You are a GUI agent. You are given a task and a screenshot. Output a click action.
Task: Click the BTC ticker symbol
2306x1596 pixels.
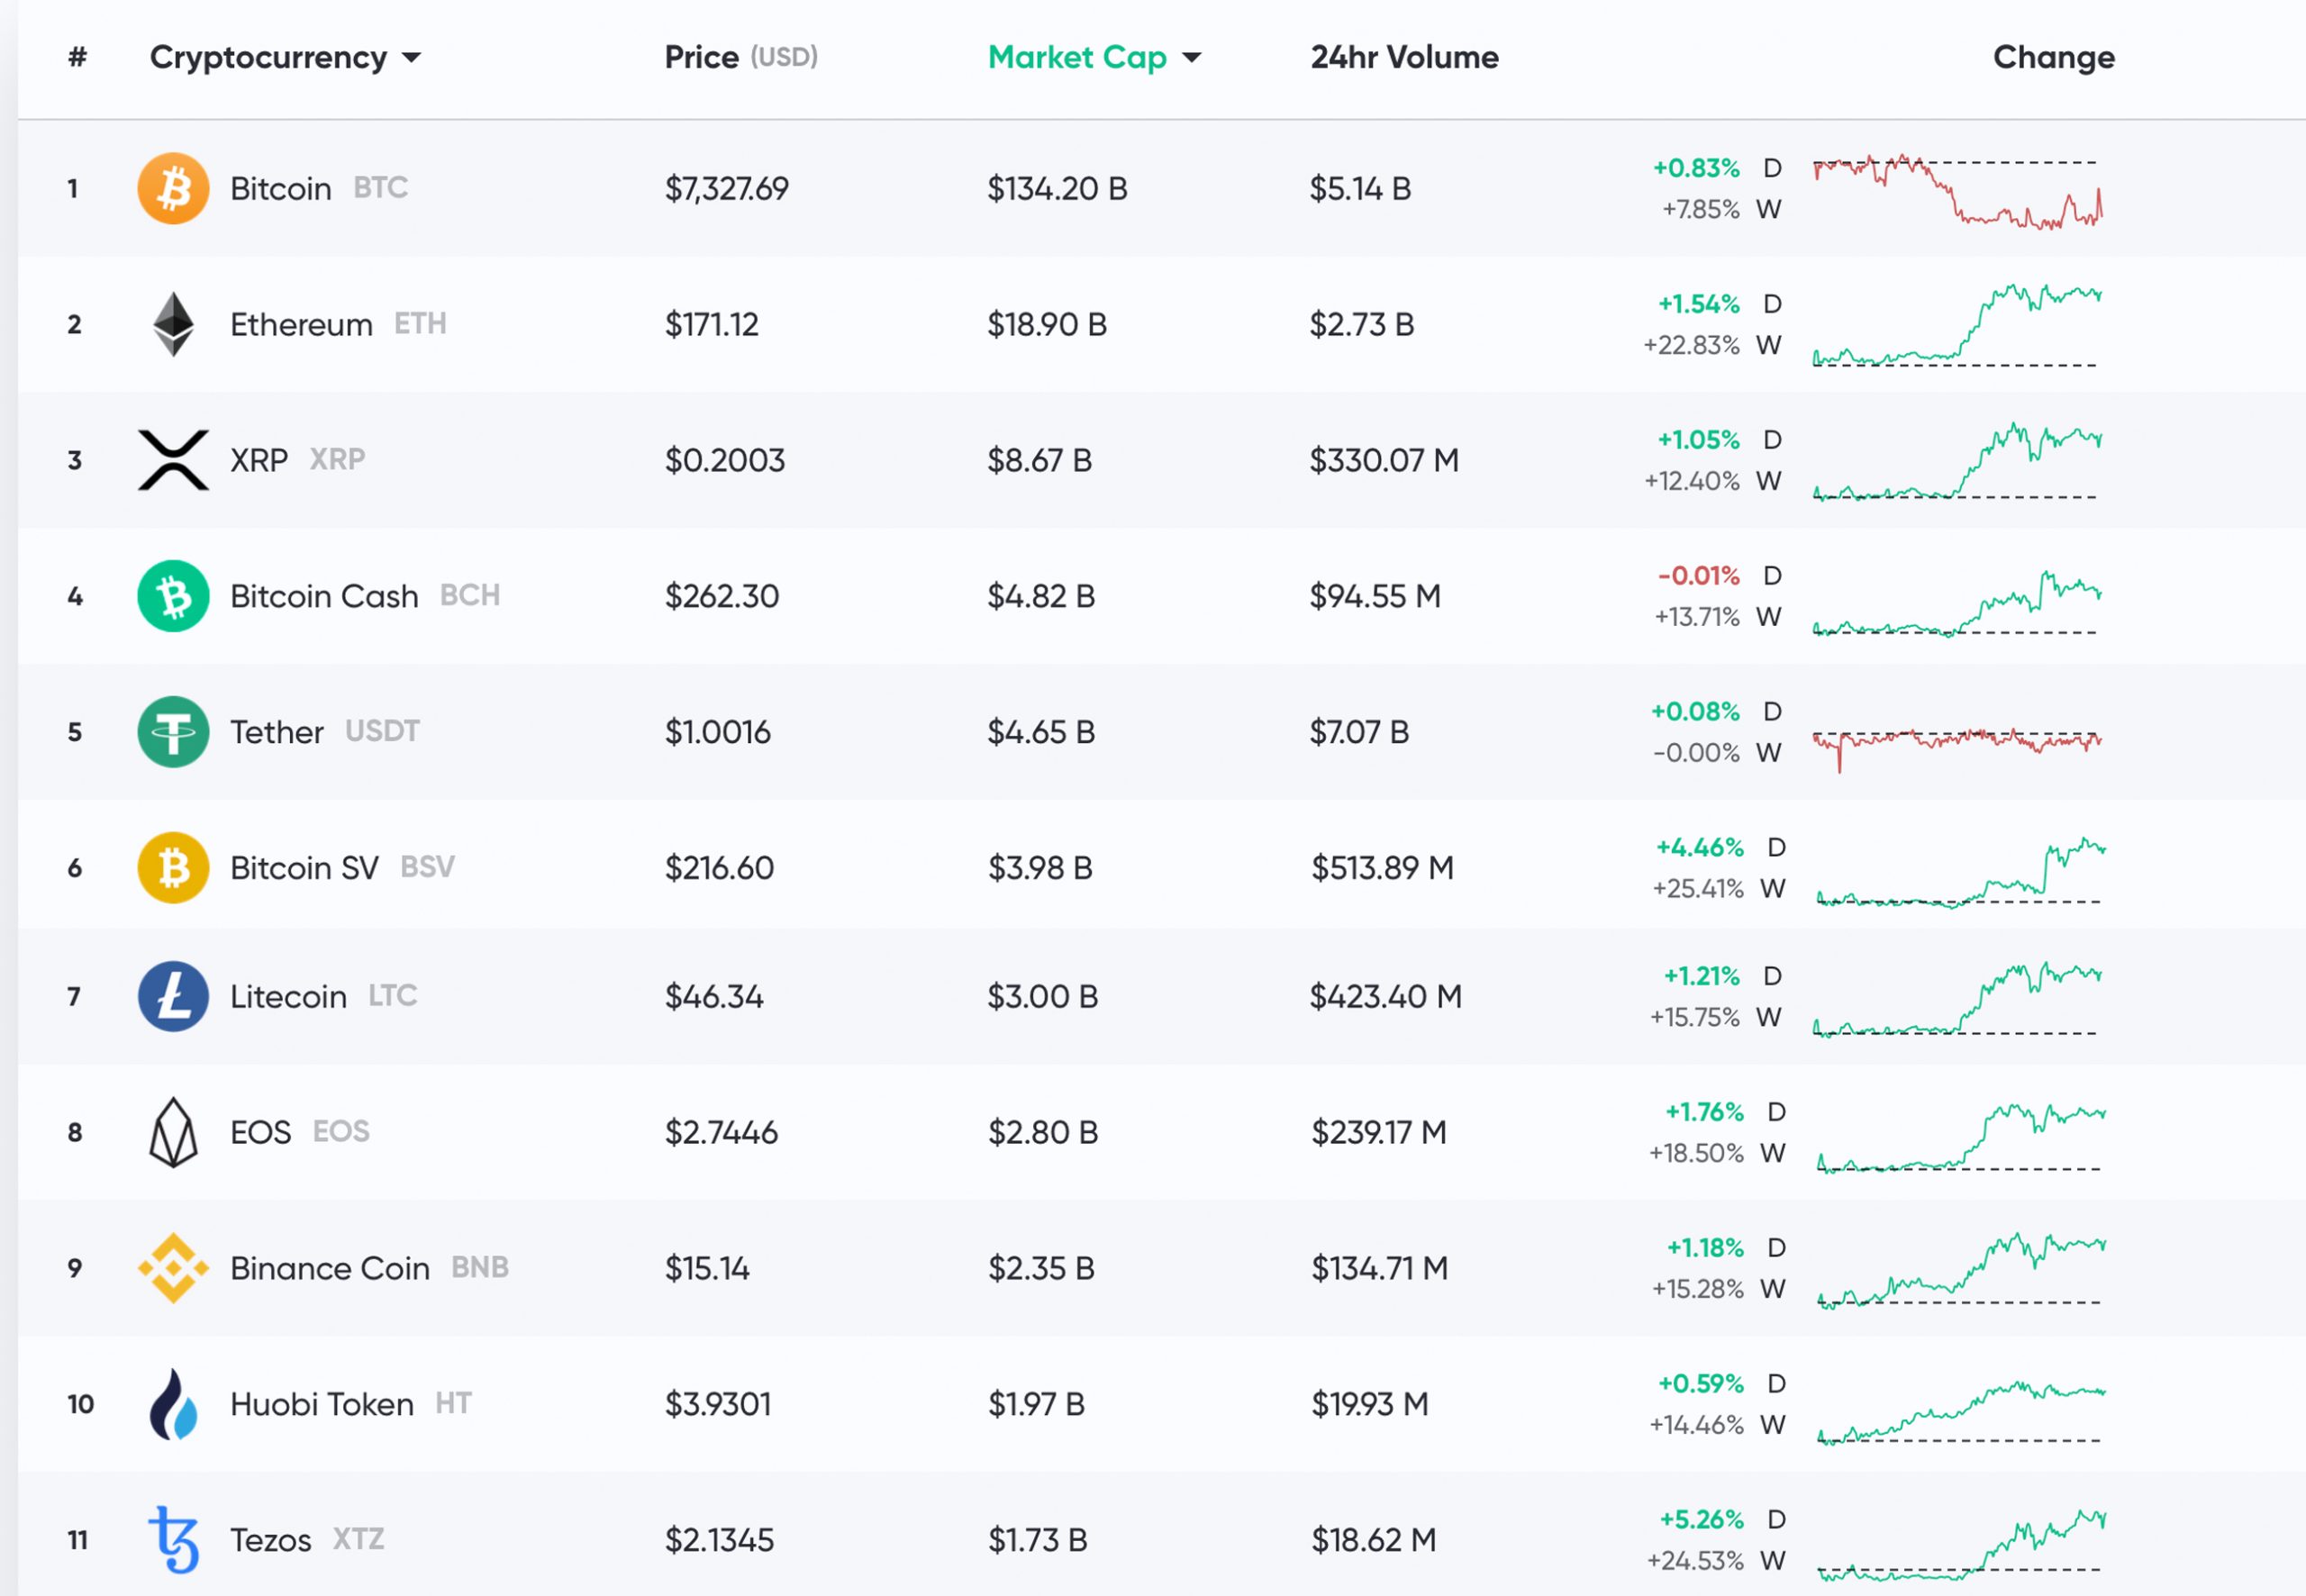[x=381, y=187]
